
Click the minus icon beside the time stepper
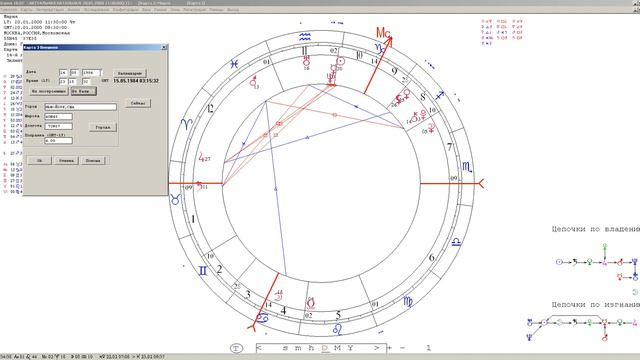click(x=403, y=348)
